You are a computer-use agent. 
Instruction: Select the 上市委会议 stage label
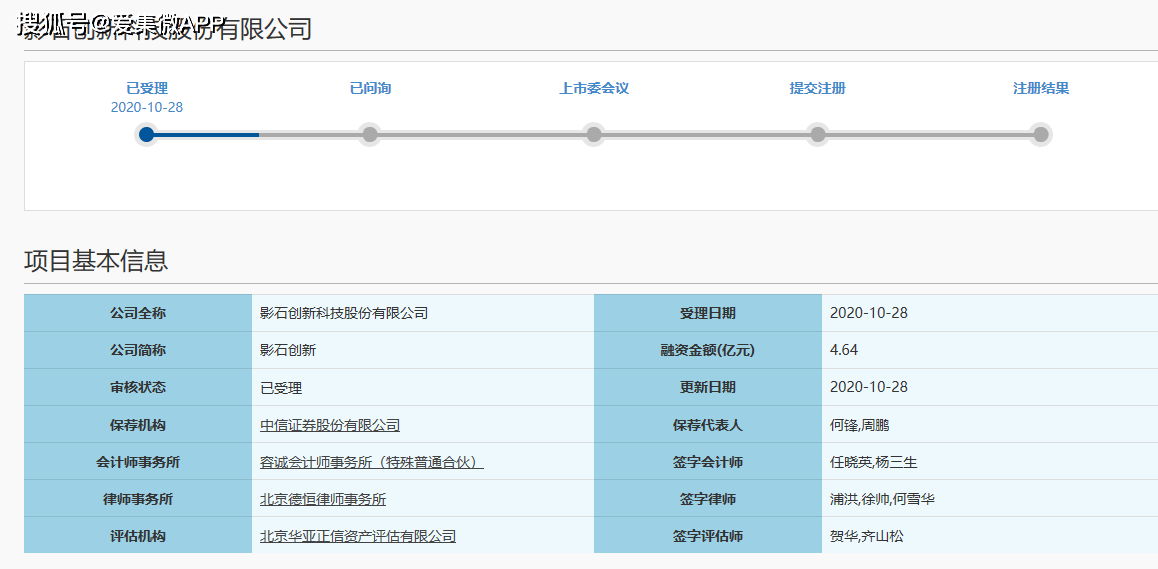(594, 89)
